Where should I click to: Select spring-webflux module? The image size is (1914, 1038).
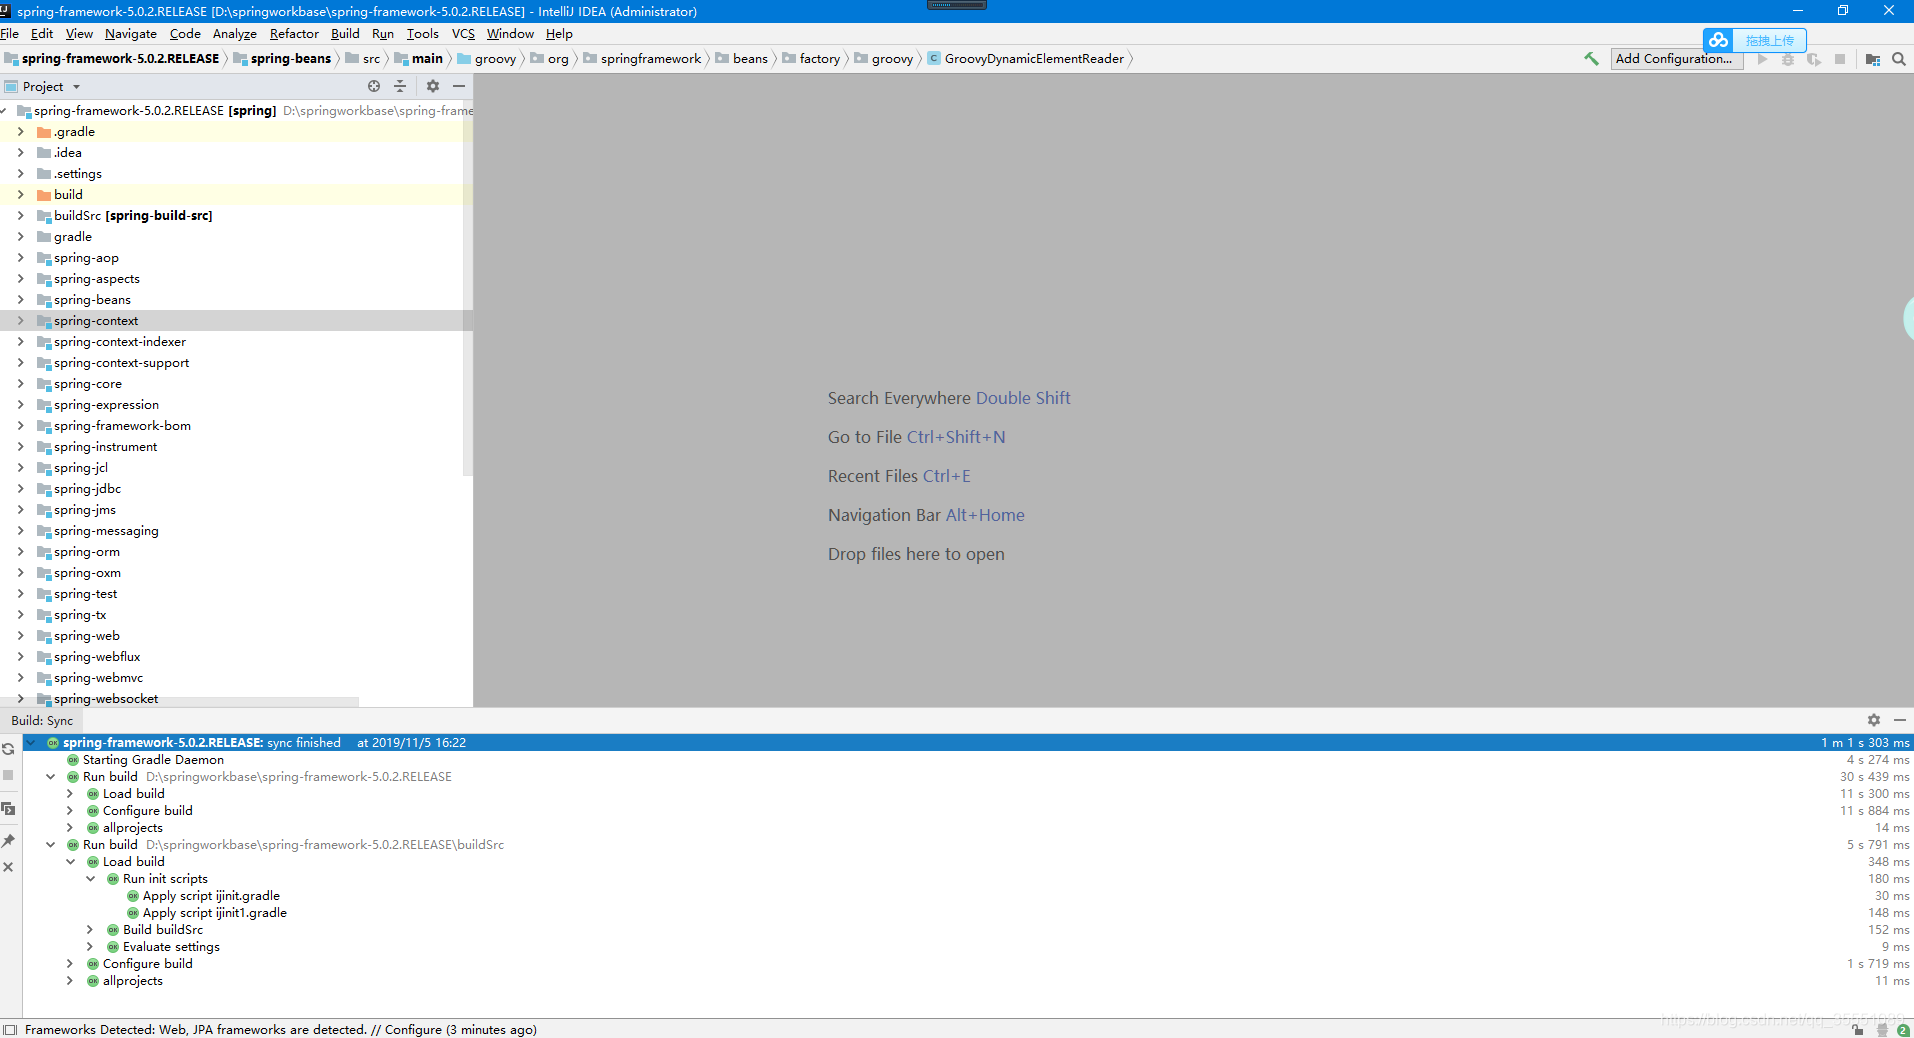pos(97,657)
